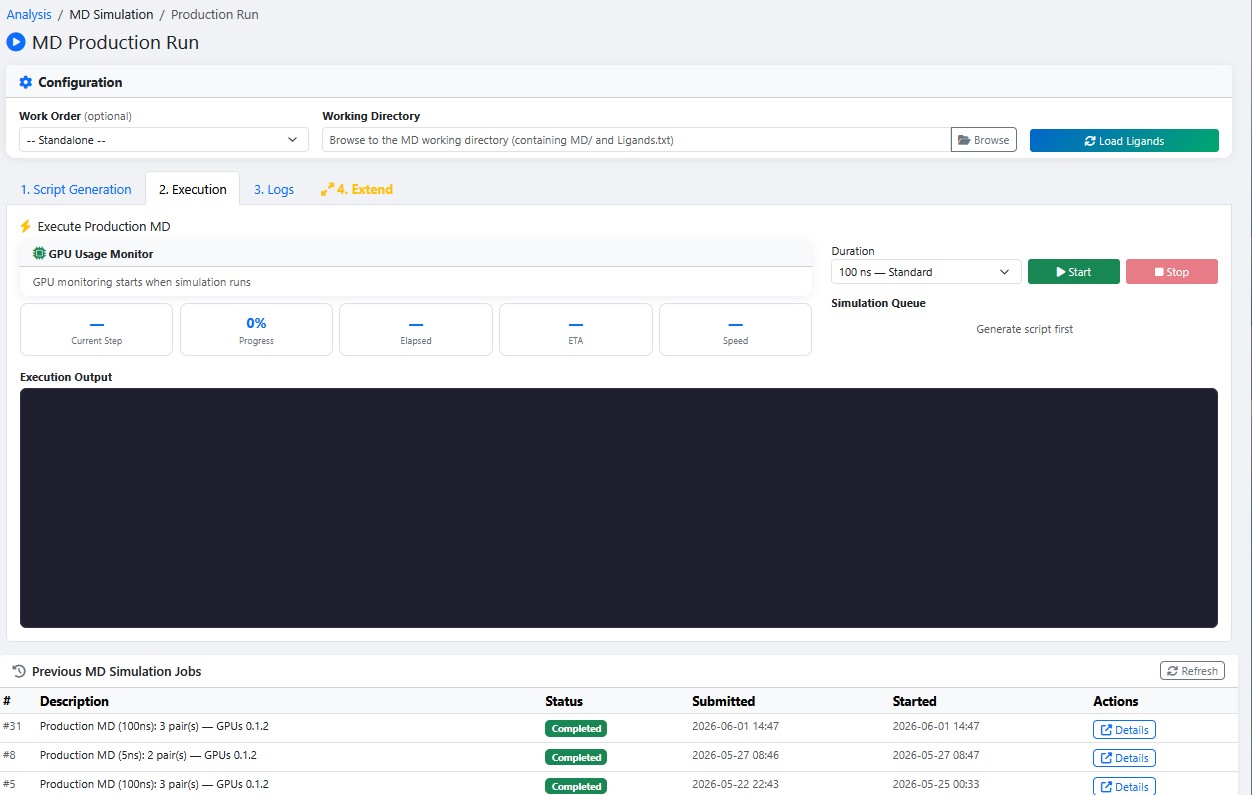This screenshot has height=795, width=1252.
Task: Click the Working Directory input field
Action: click(x=636, y=140)
